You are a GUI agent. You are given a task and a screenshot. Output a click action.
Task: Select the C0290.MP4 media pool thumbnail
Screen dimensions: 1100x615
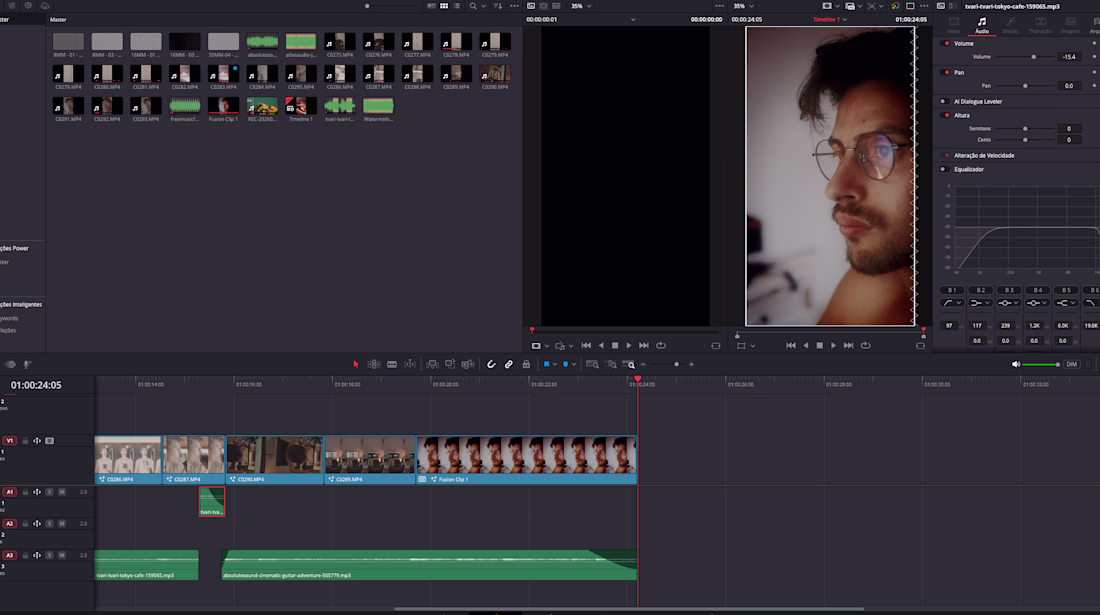coord(495,76)
